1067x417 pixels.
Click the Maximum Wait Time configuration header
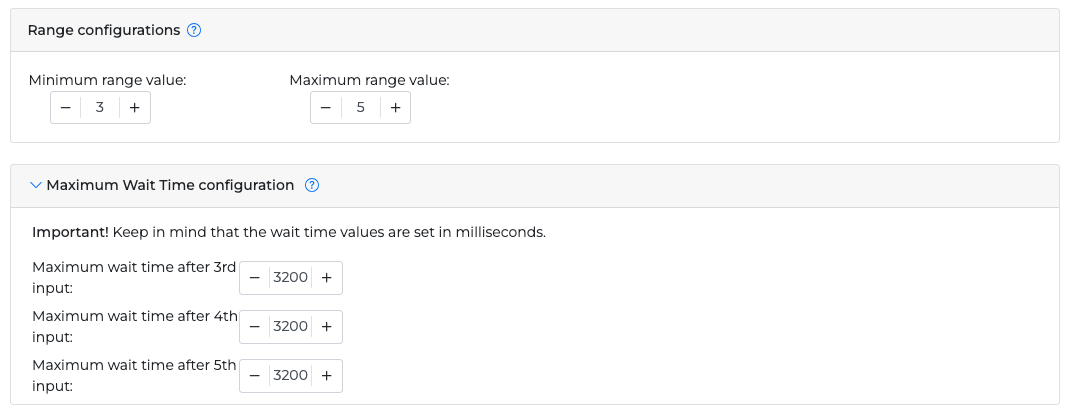click(x=170, y=185)
